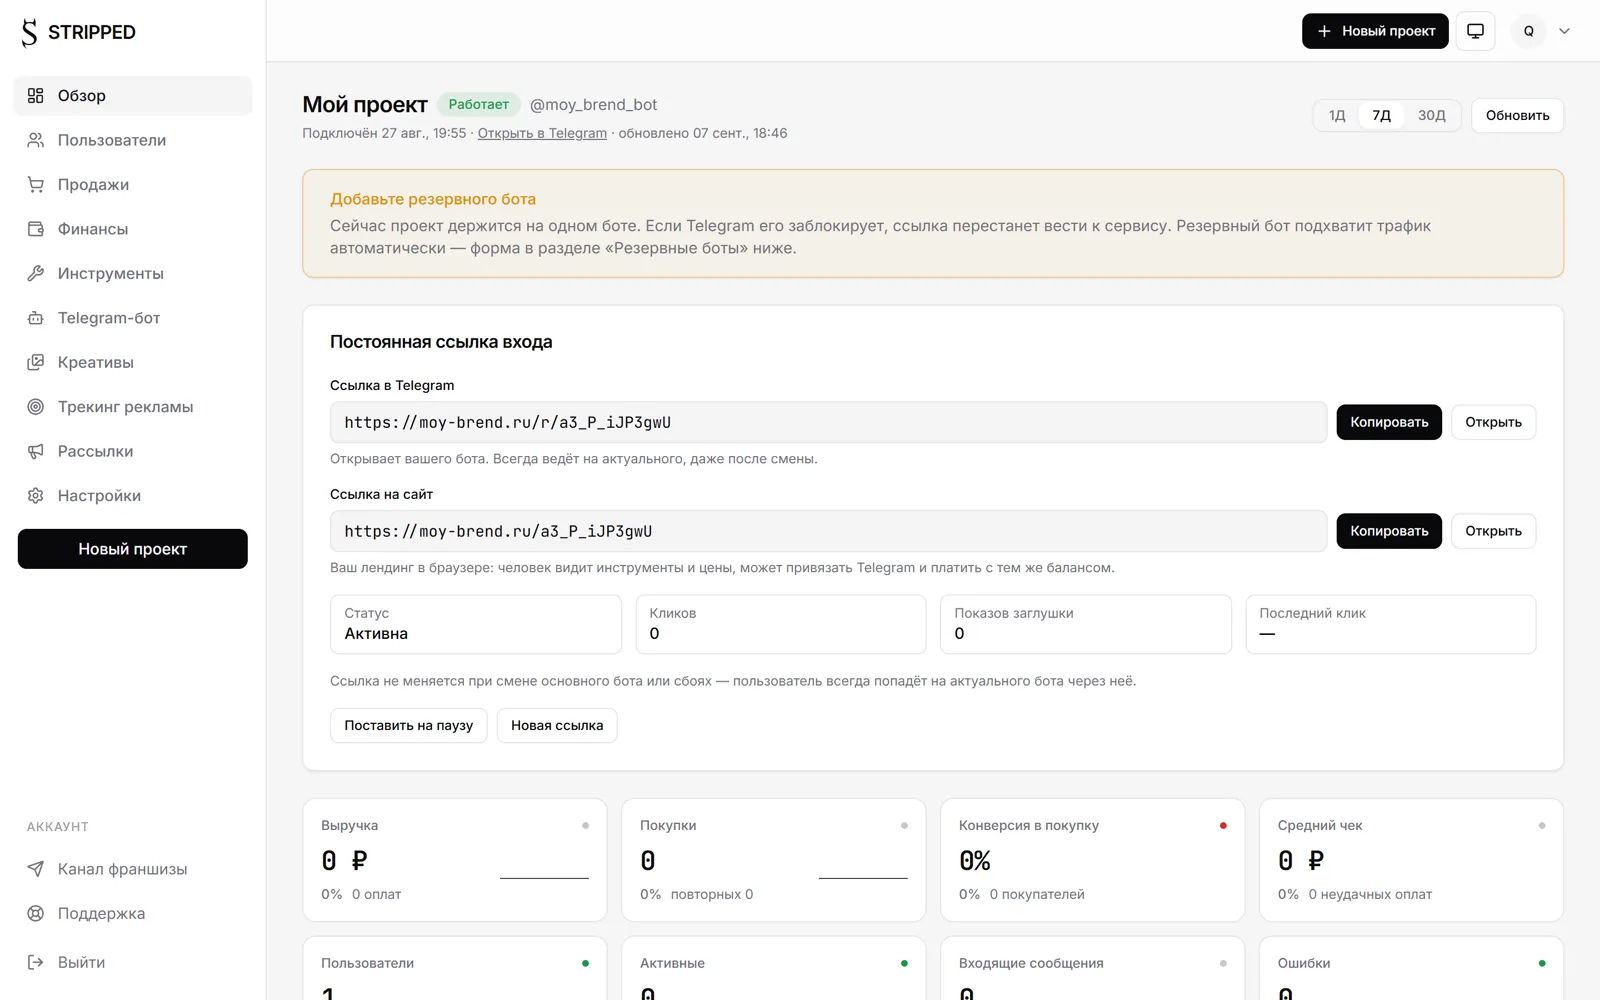
Task: Click the Новая ссылка button
Action: [557, 725]
